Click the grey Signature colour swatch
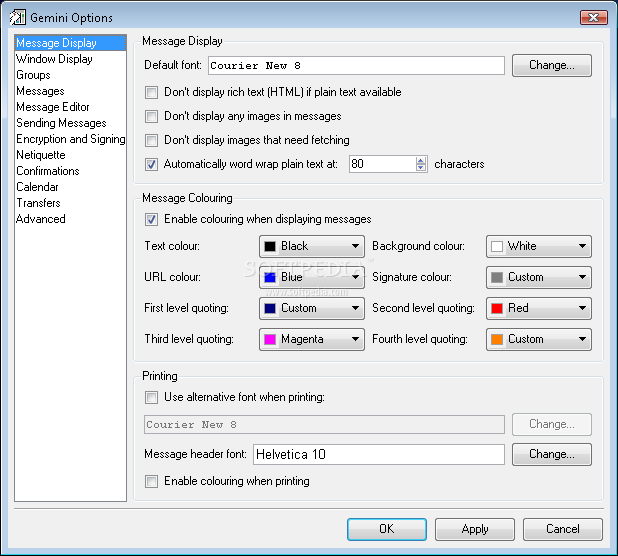Viewport: 618px width, 556px height. click(x=497, y=277)
